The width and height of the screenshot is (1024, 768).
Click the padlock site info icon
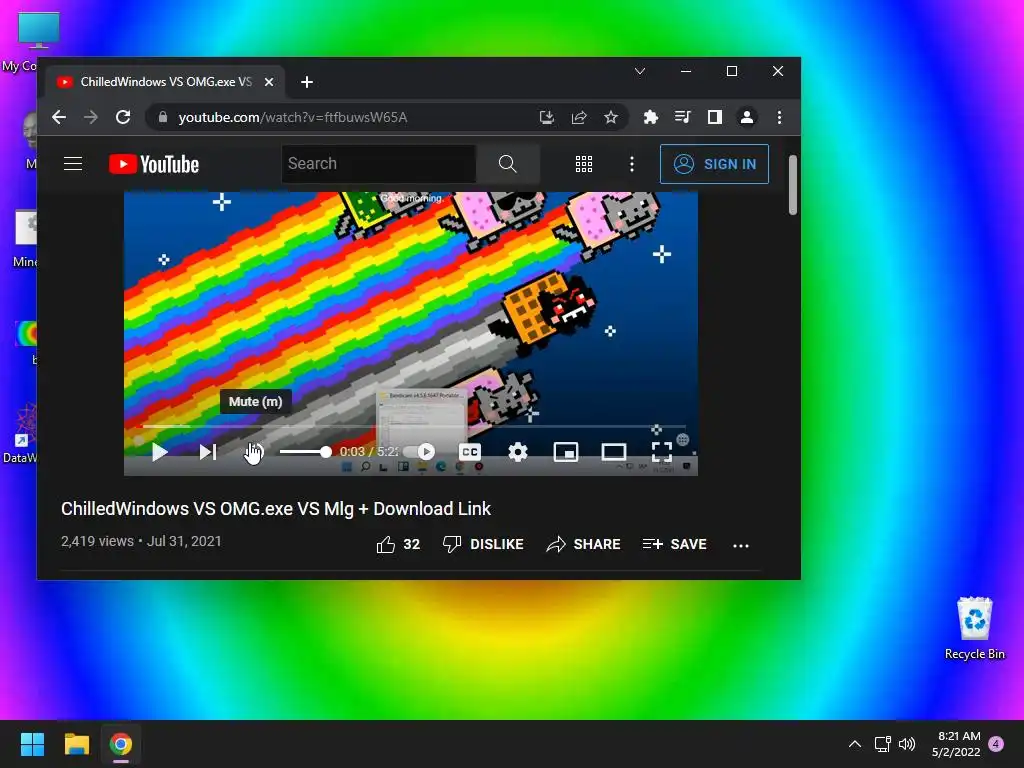pyautogui.click(x=163, y=117)
